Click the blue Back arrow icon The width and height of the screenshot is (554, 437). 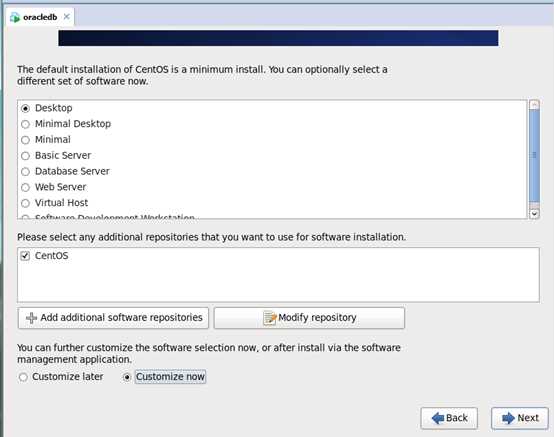[438, 418]
